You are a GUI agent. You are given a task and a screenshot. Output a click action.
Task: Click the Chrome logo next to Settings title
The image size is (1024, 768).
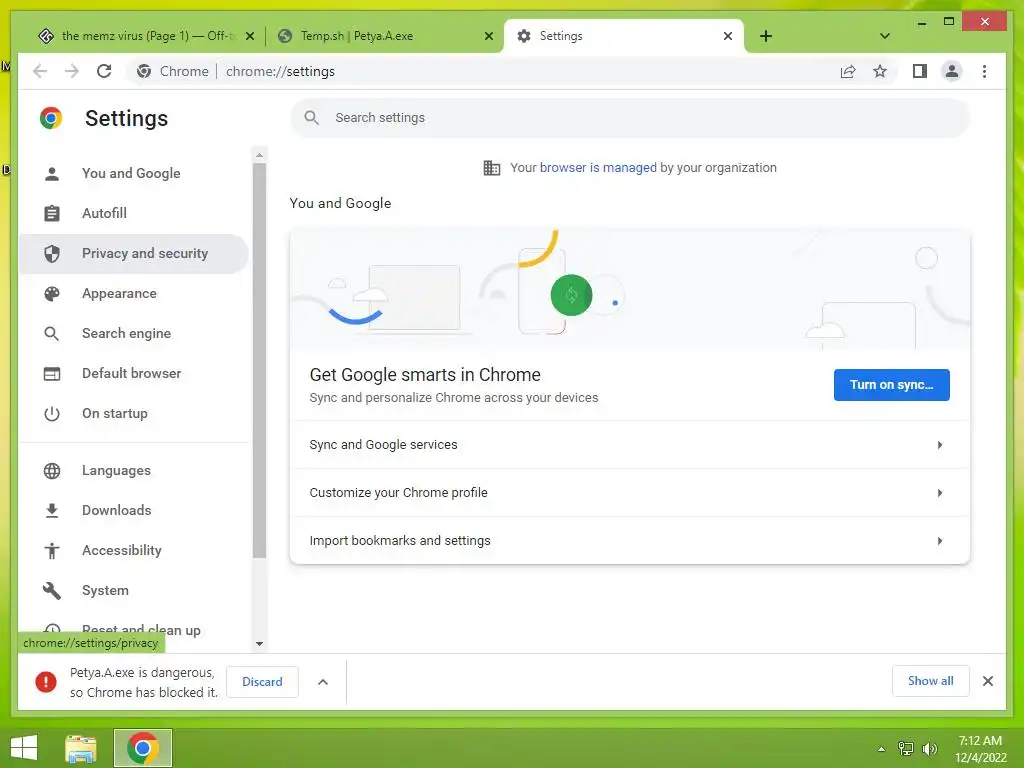click(51, 118)
